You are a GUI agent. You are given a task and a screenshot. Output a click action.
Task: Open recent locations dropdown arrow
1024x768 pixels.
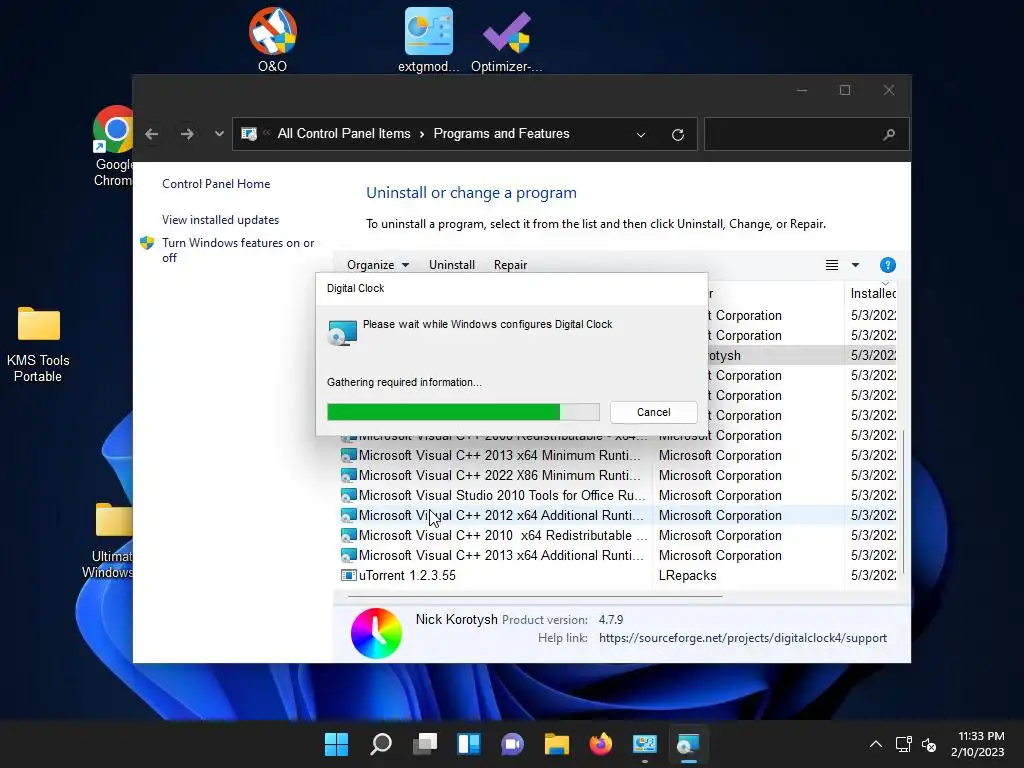click(x=219, y=134)
